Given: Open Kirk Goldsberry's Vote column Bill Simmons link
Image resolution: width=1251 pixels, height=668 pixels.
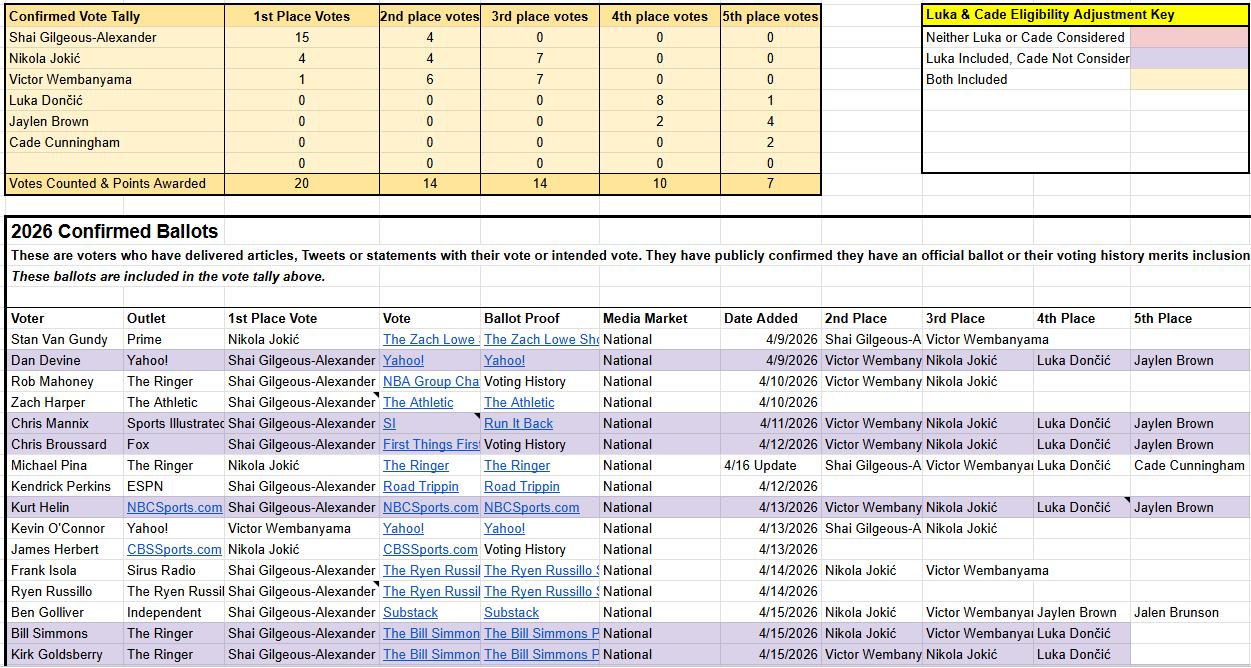Looking at the screenshot, I should (x=431, y=654).
